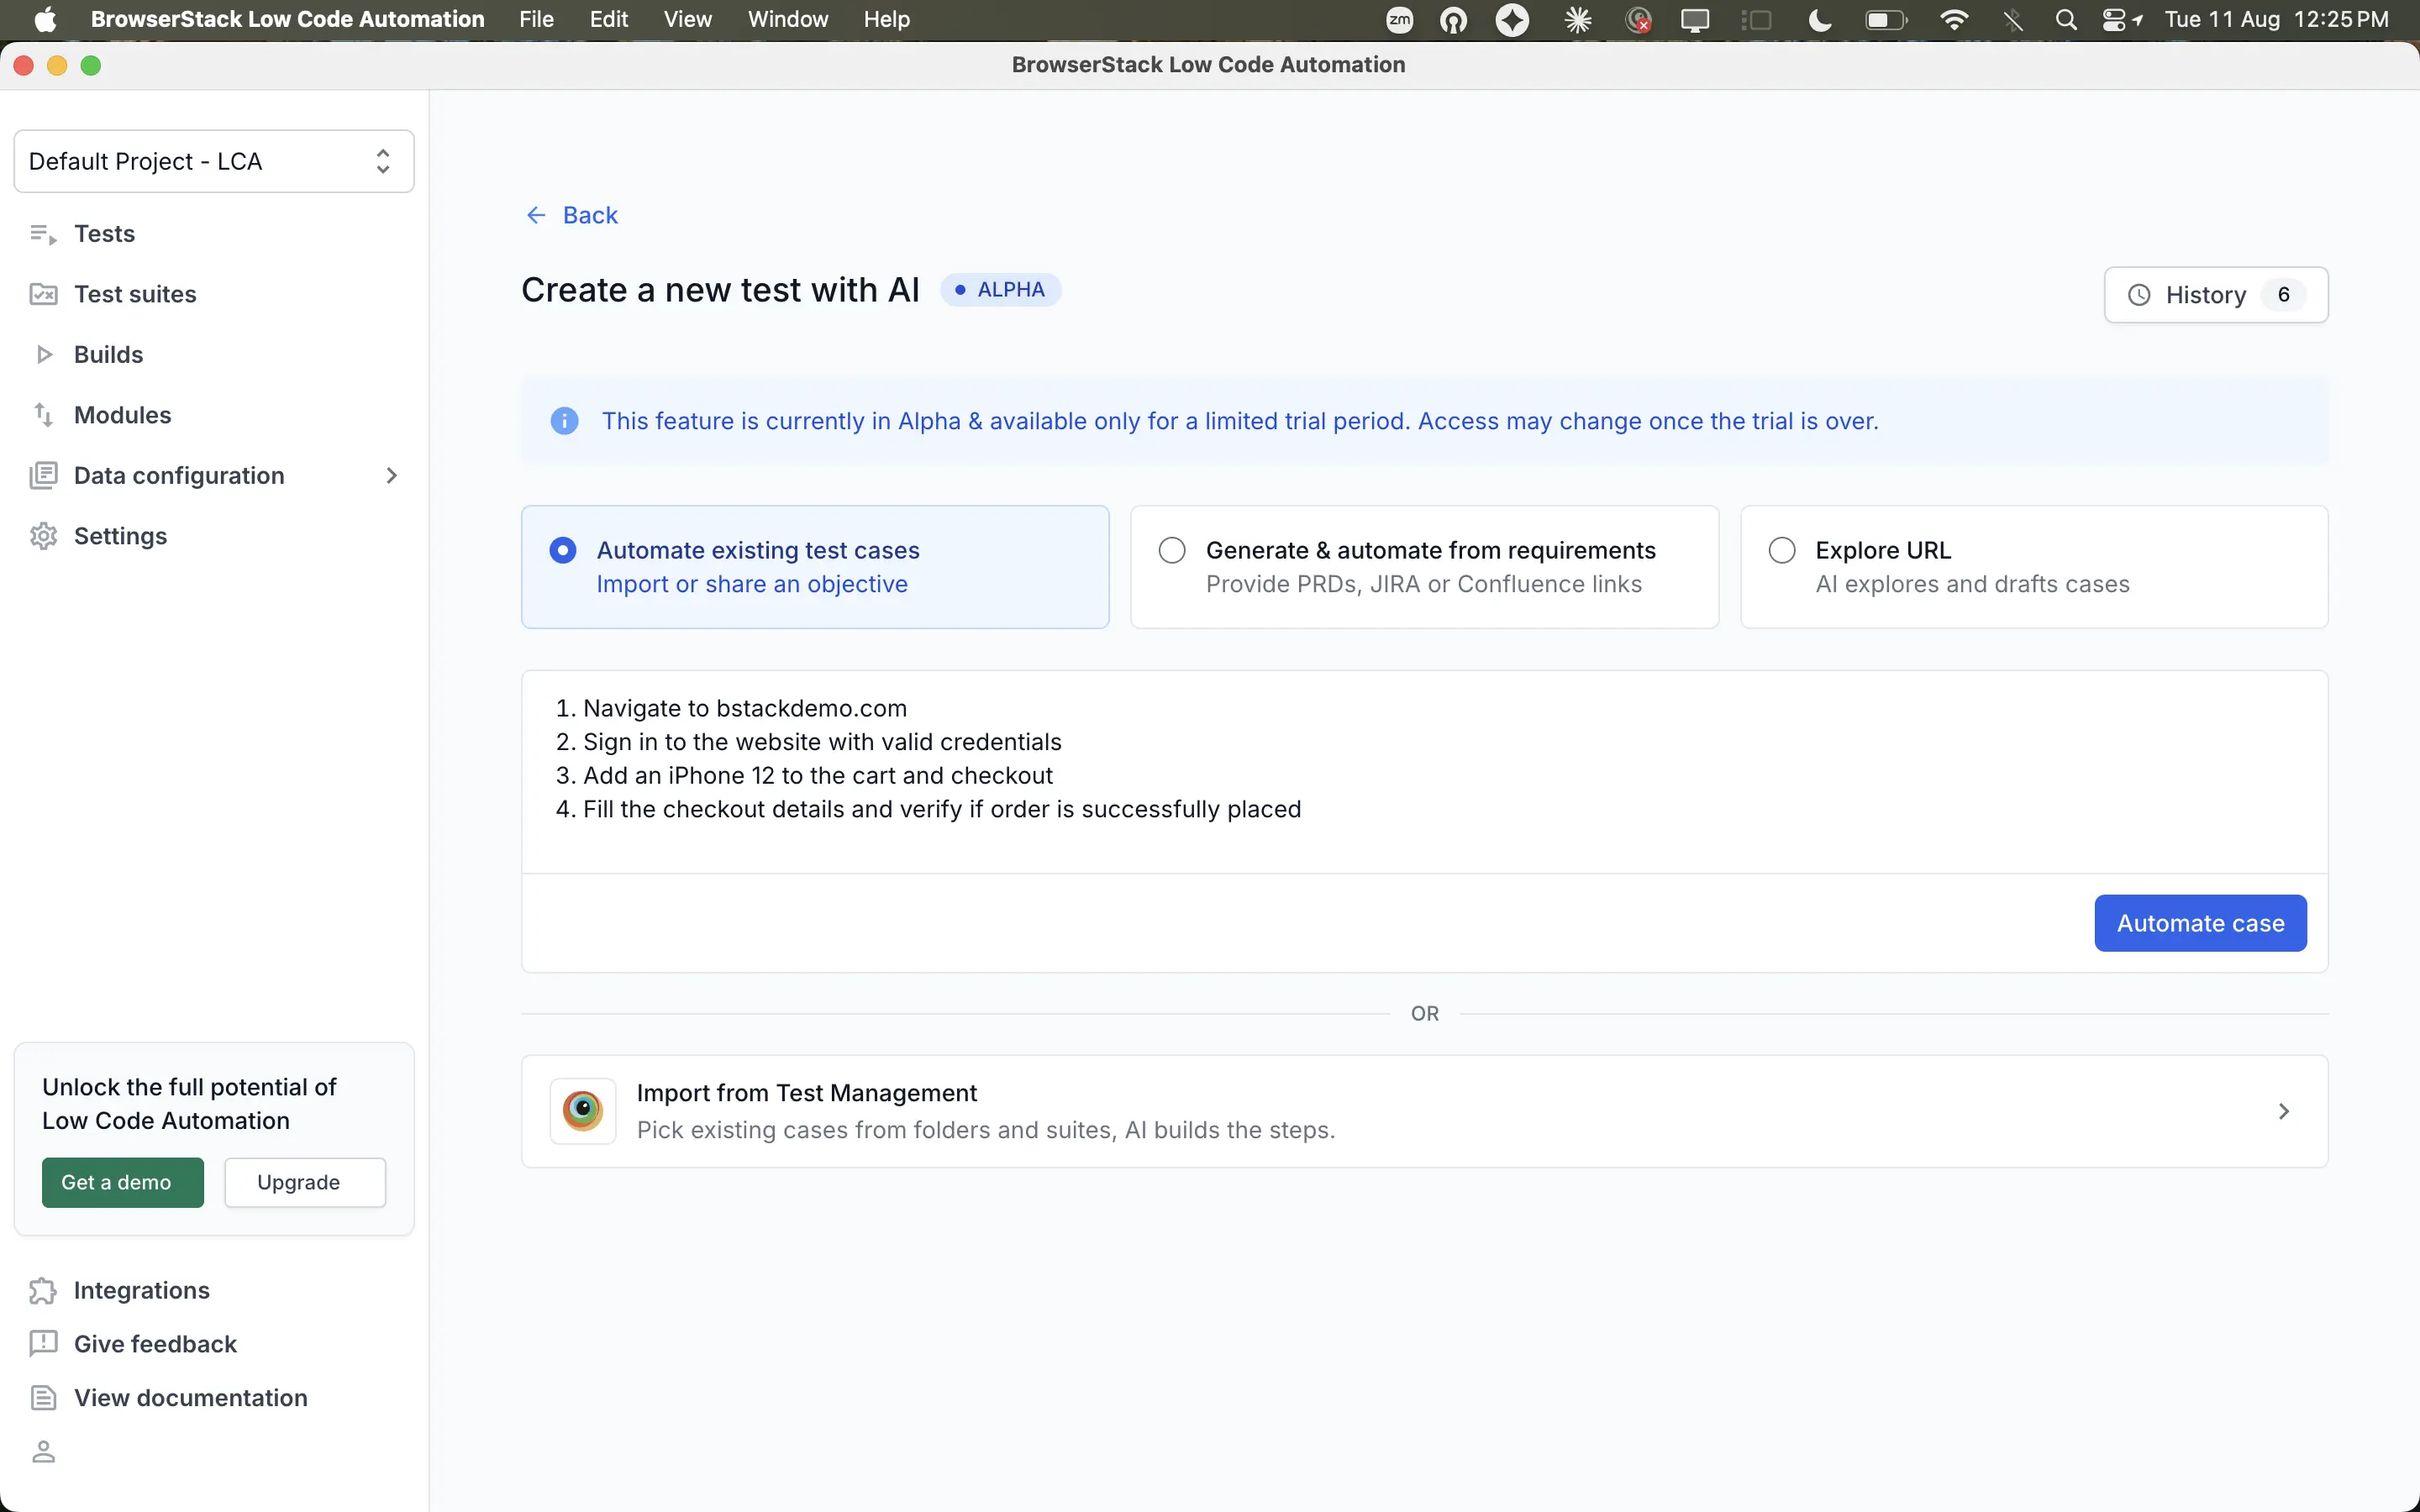Open the Give feedback label

click(x=155, y=1344)
